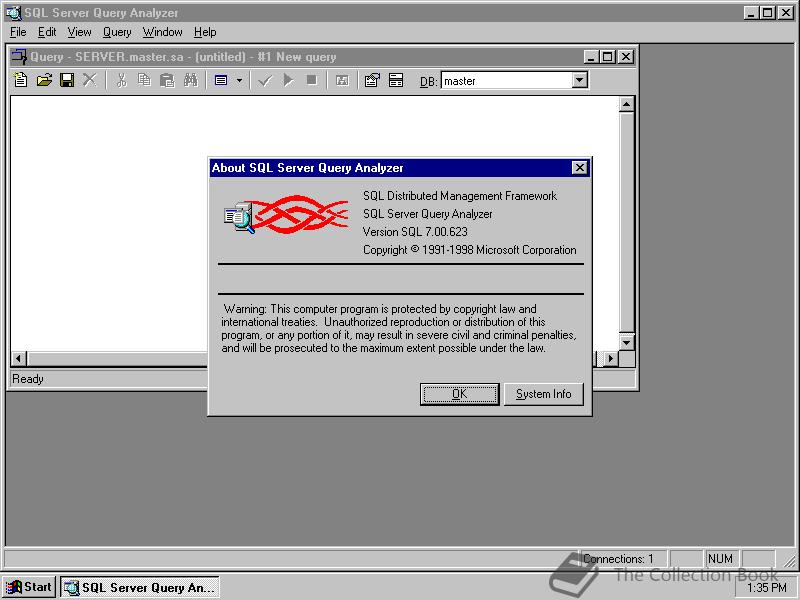Open the Help menu
The height and width of the screenshot is (600, 800).
coord(205,32)
